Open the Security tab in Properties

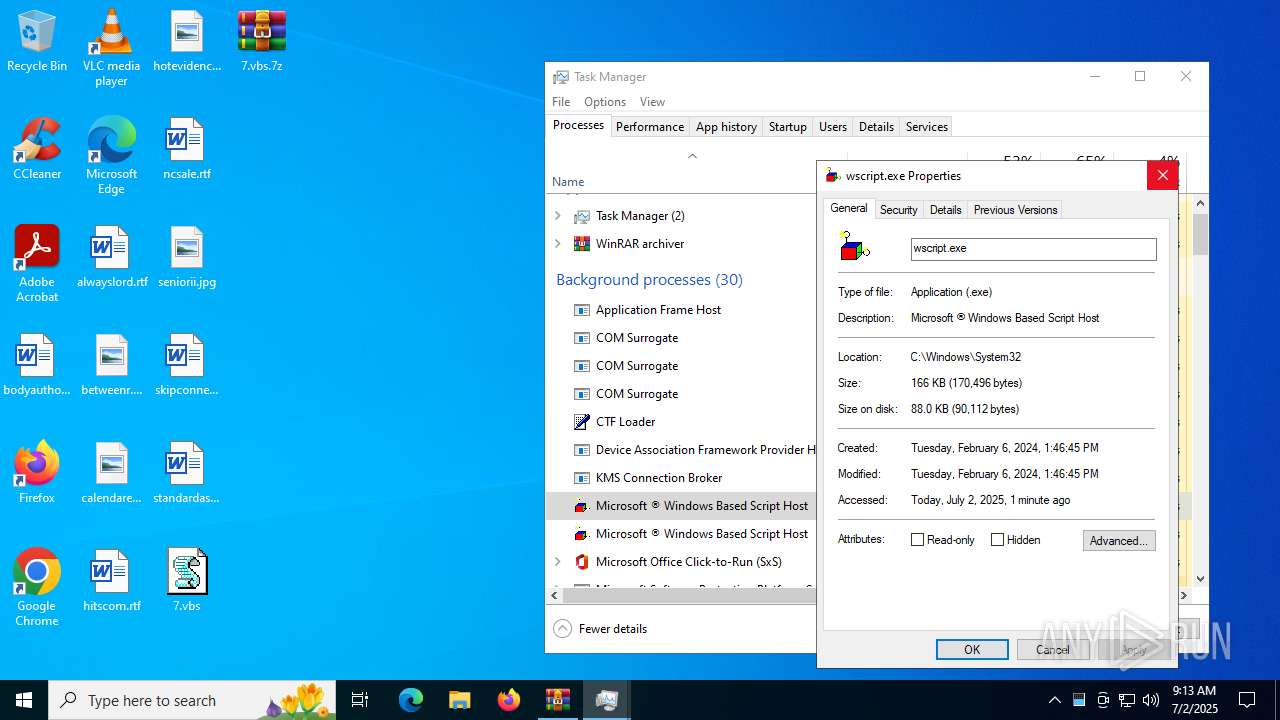click(898, 210)
